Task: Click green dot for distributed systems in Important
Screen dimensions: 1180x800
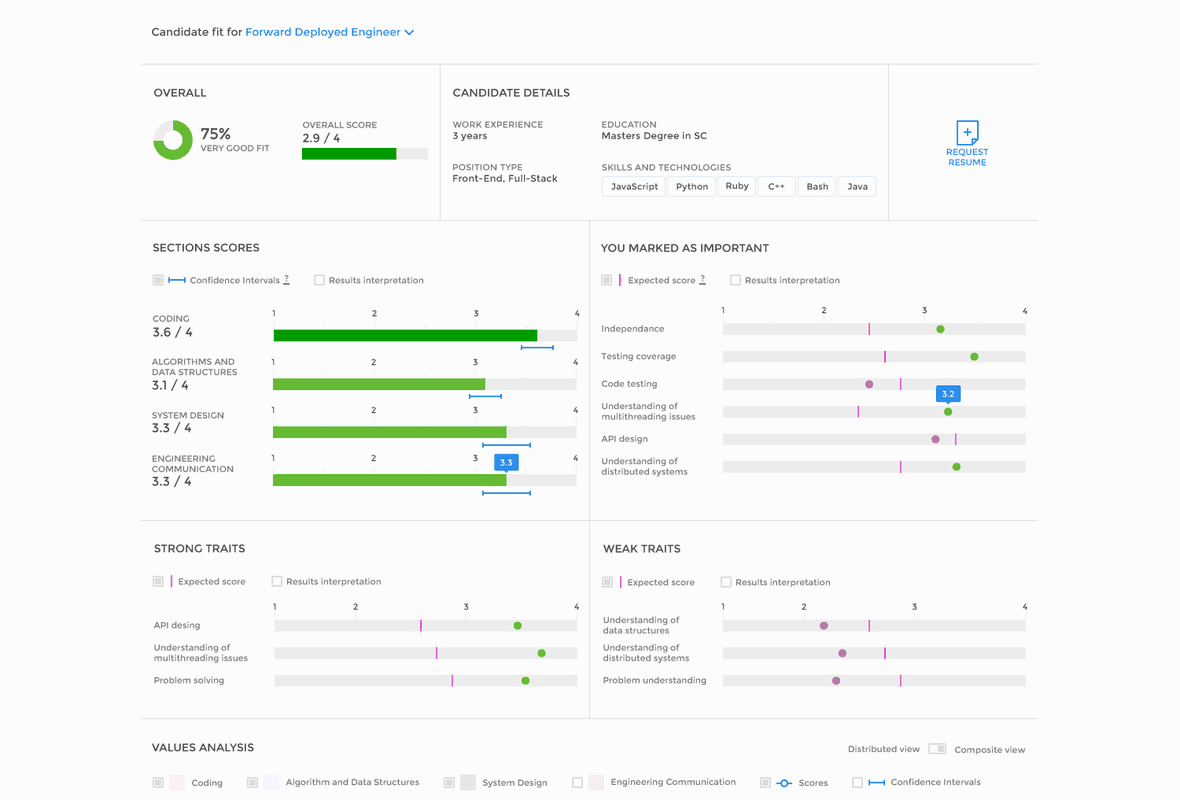Action: tap(956, 467)
